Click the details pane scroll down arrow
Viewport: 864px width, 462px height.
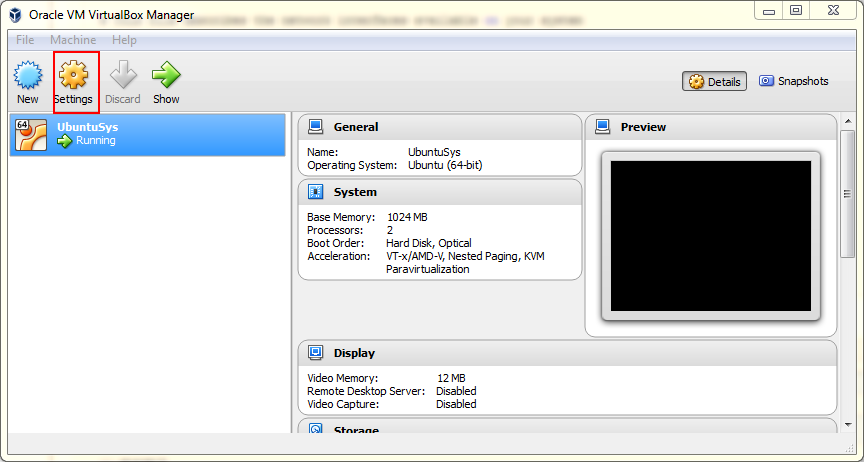[847, 422]
